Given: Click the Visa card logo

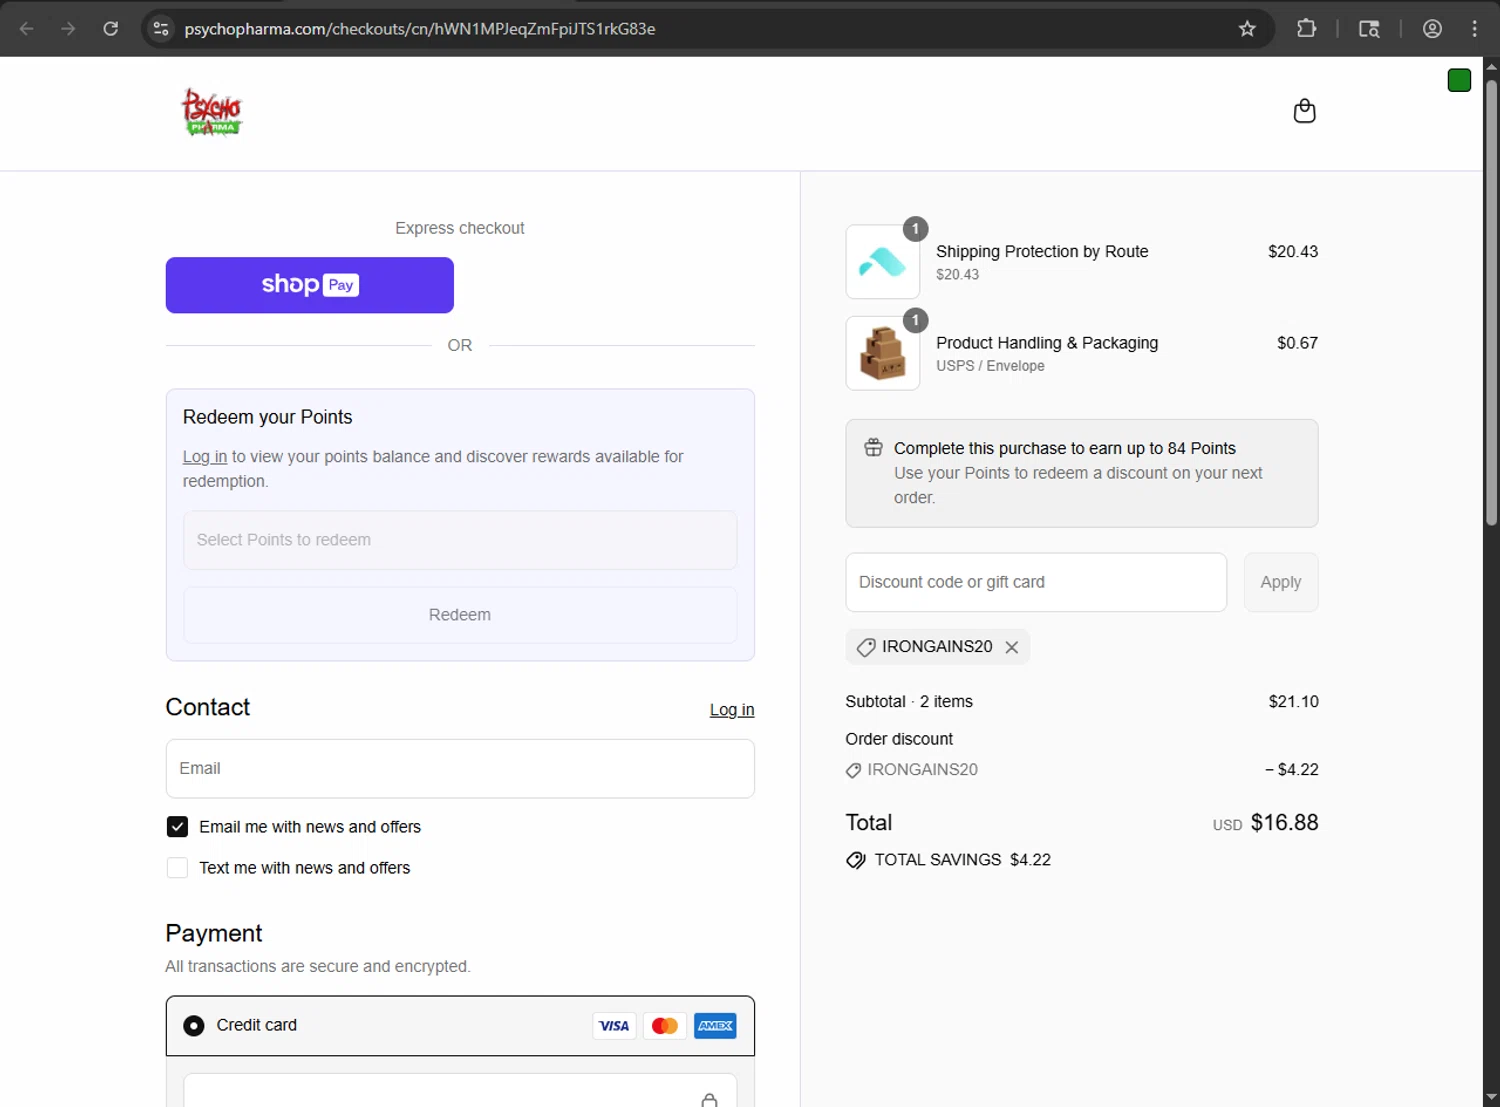Looking at the screenshot, I should 614,1026.
